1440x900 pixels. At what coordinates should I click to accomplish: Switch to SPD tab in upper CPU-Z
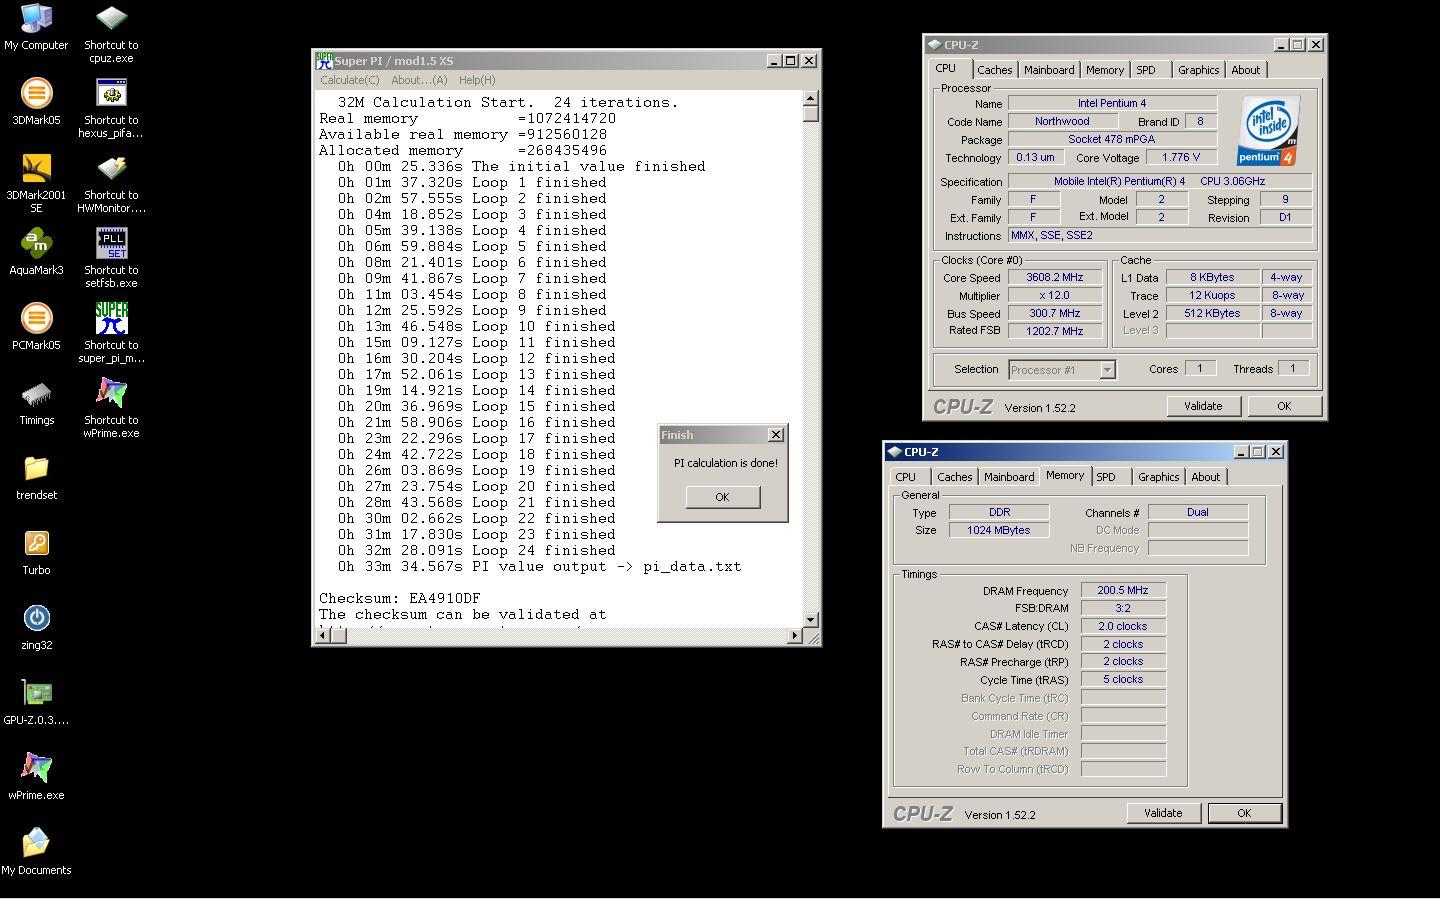click(1146, 70)
